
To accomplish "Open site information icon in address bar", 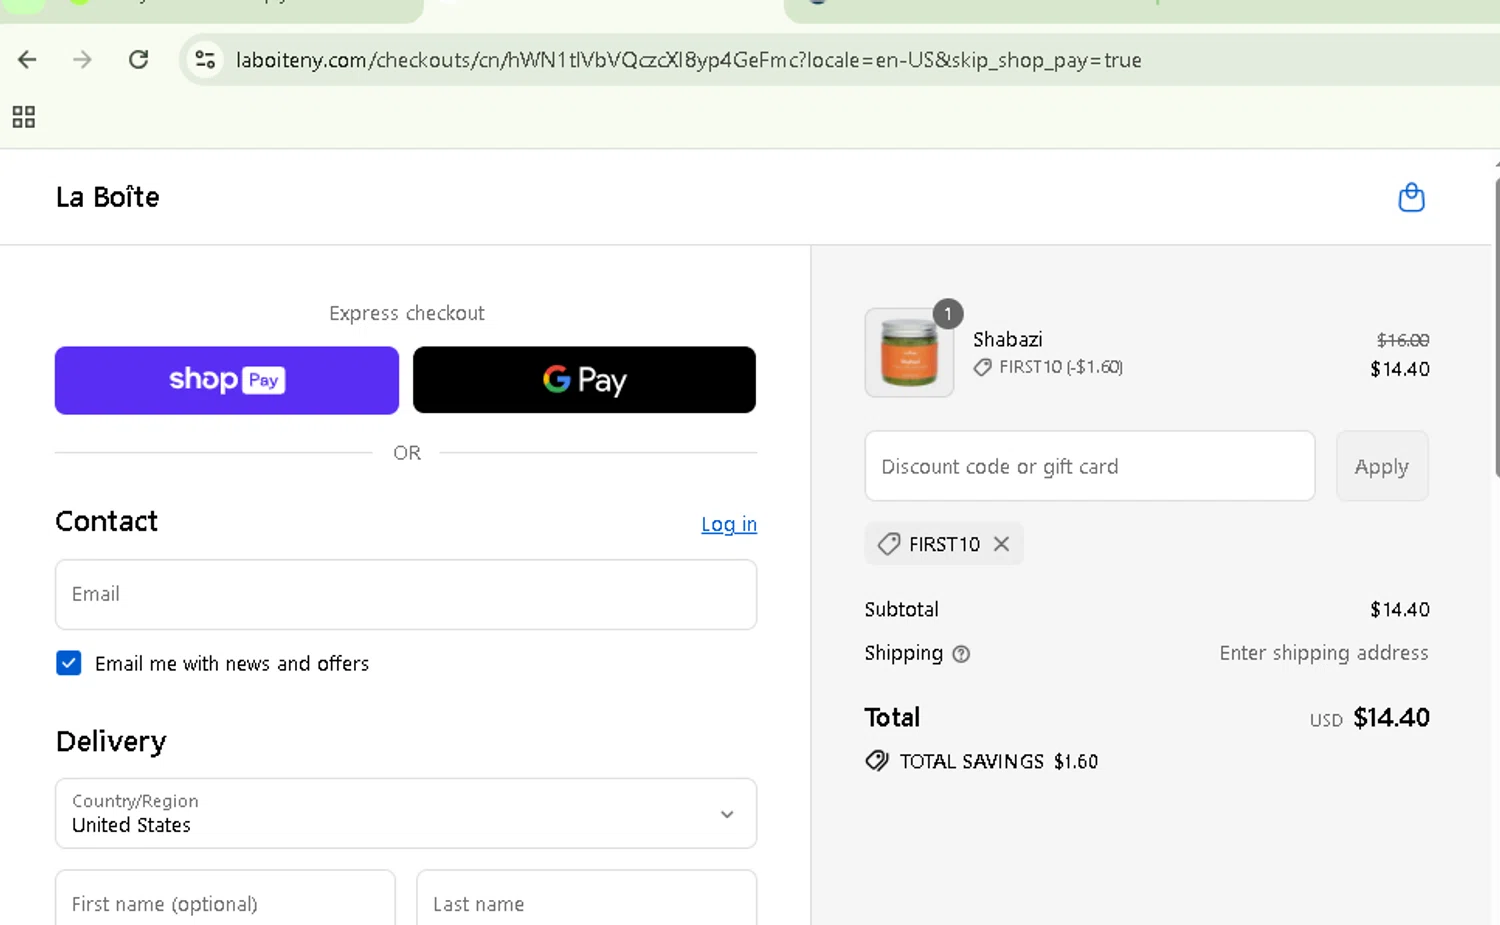I will click(x=205, y=60).
